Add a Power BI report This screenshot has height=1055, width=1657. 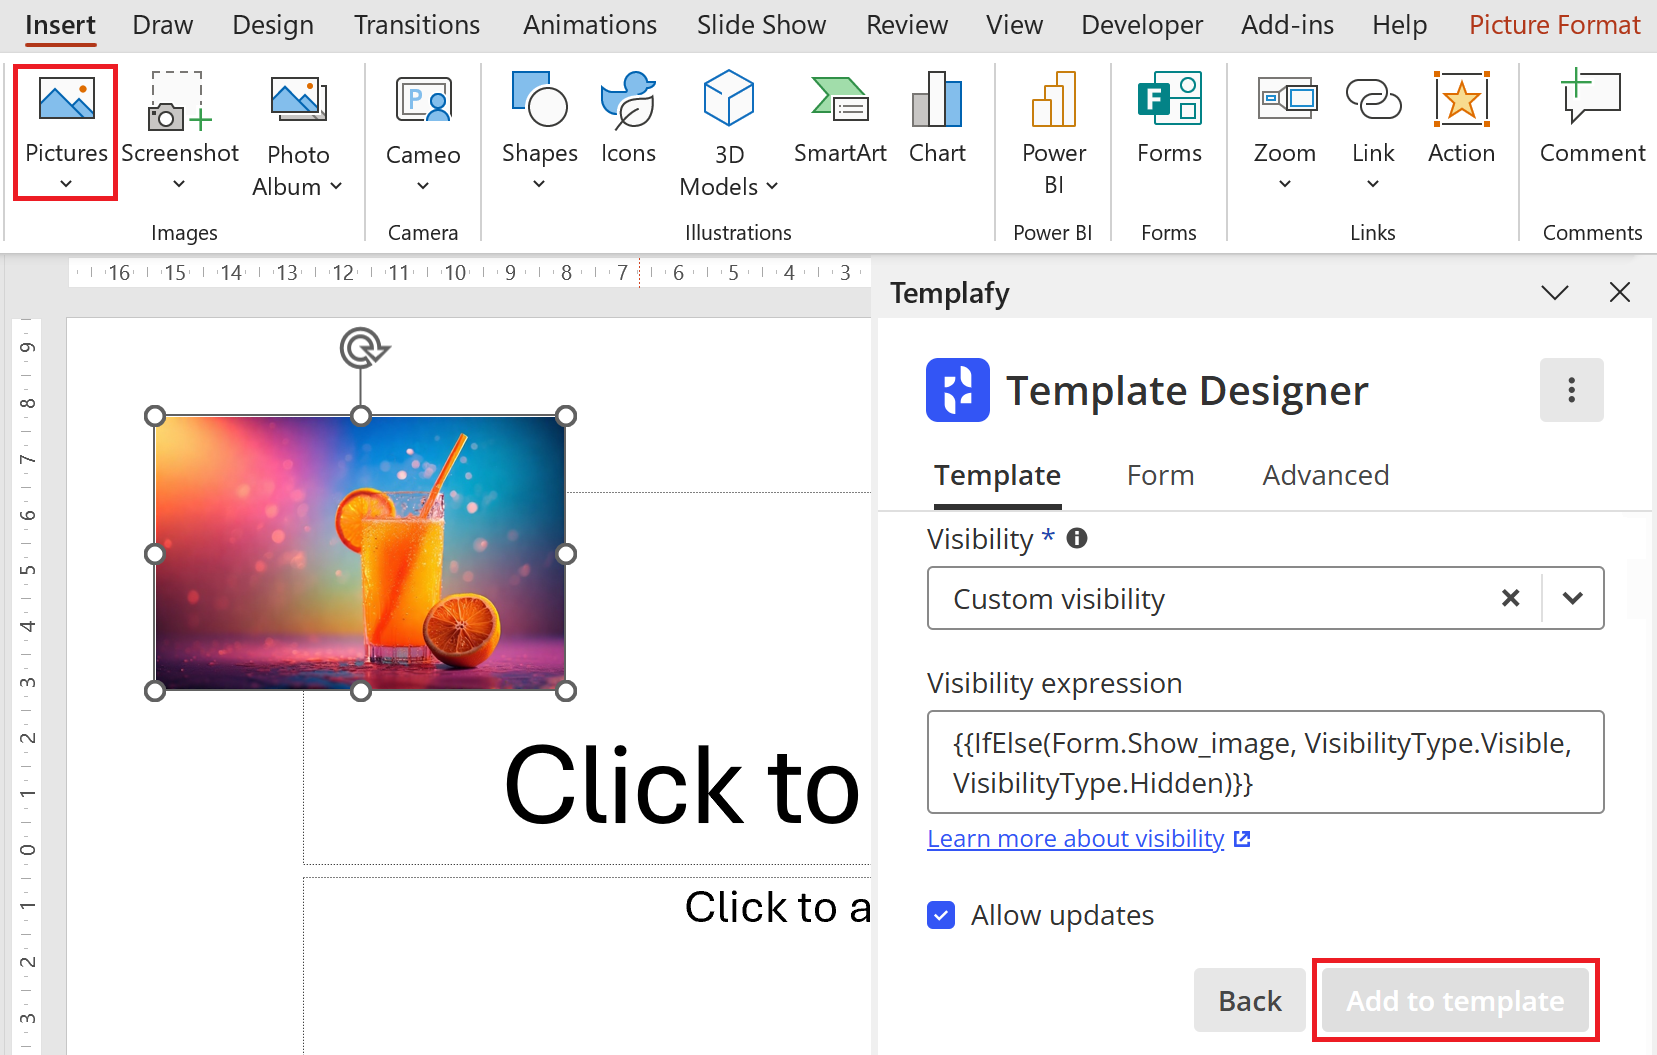click(x=1053, y=130)
